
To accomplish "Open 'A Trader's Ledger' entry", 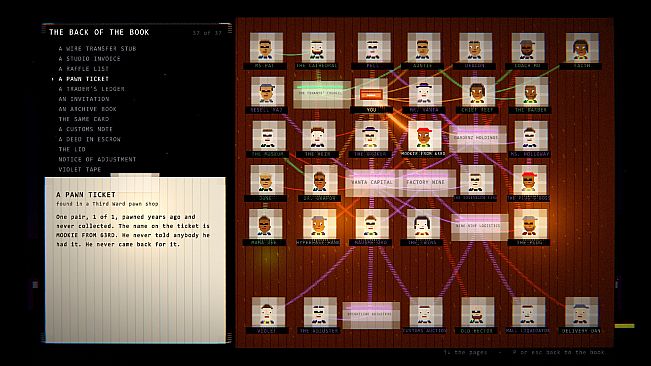I will 91,89.
